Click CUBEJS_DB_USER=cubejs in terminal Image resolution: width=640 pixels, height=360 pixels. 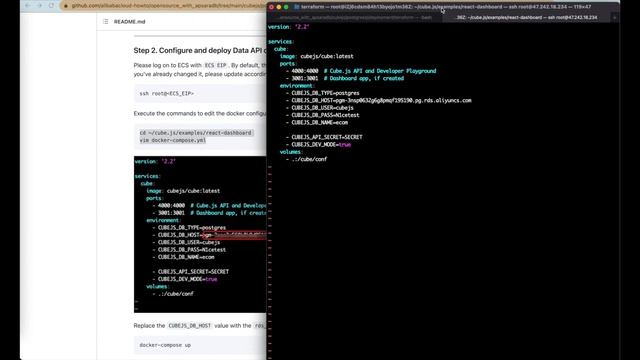(322, 108)
